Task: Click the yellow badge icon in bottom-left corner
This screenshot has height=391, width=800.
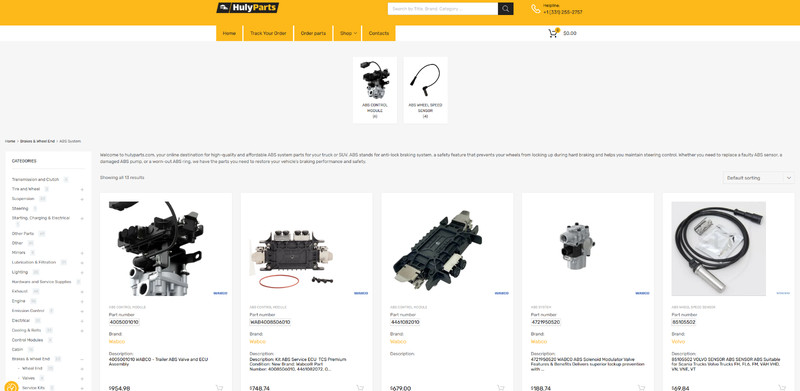Action: coord(11,386)
